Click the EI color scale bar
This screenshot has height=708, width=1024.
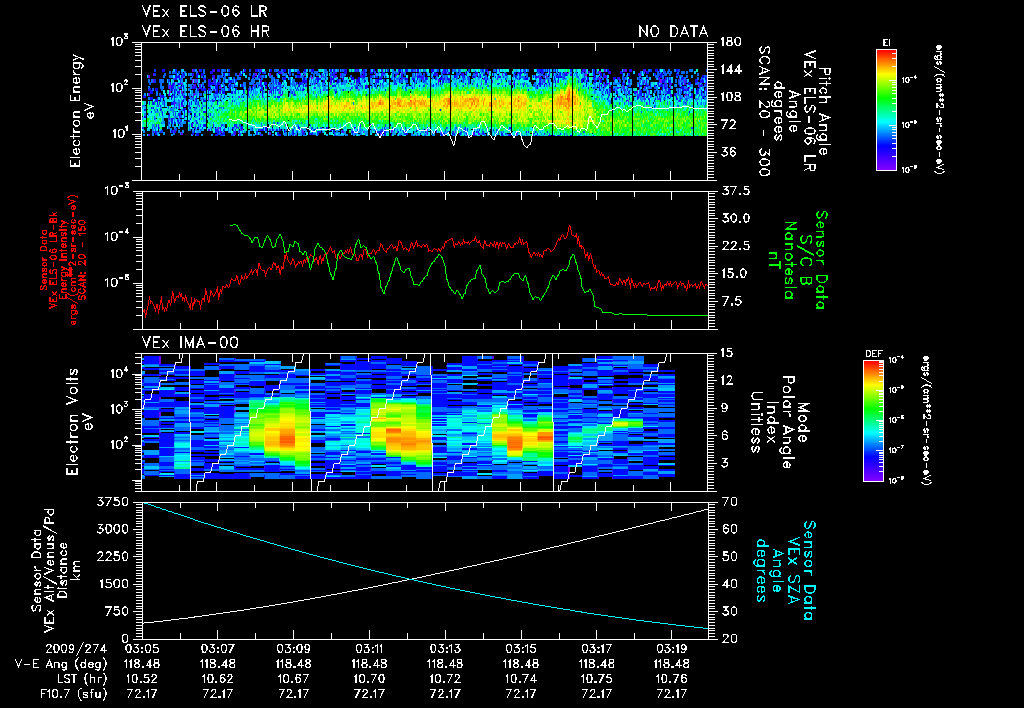[x=886, y=109]
